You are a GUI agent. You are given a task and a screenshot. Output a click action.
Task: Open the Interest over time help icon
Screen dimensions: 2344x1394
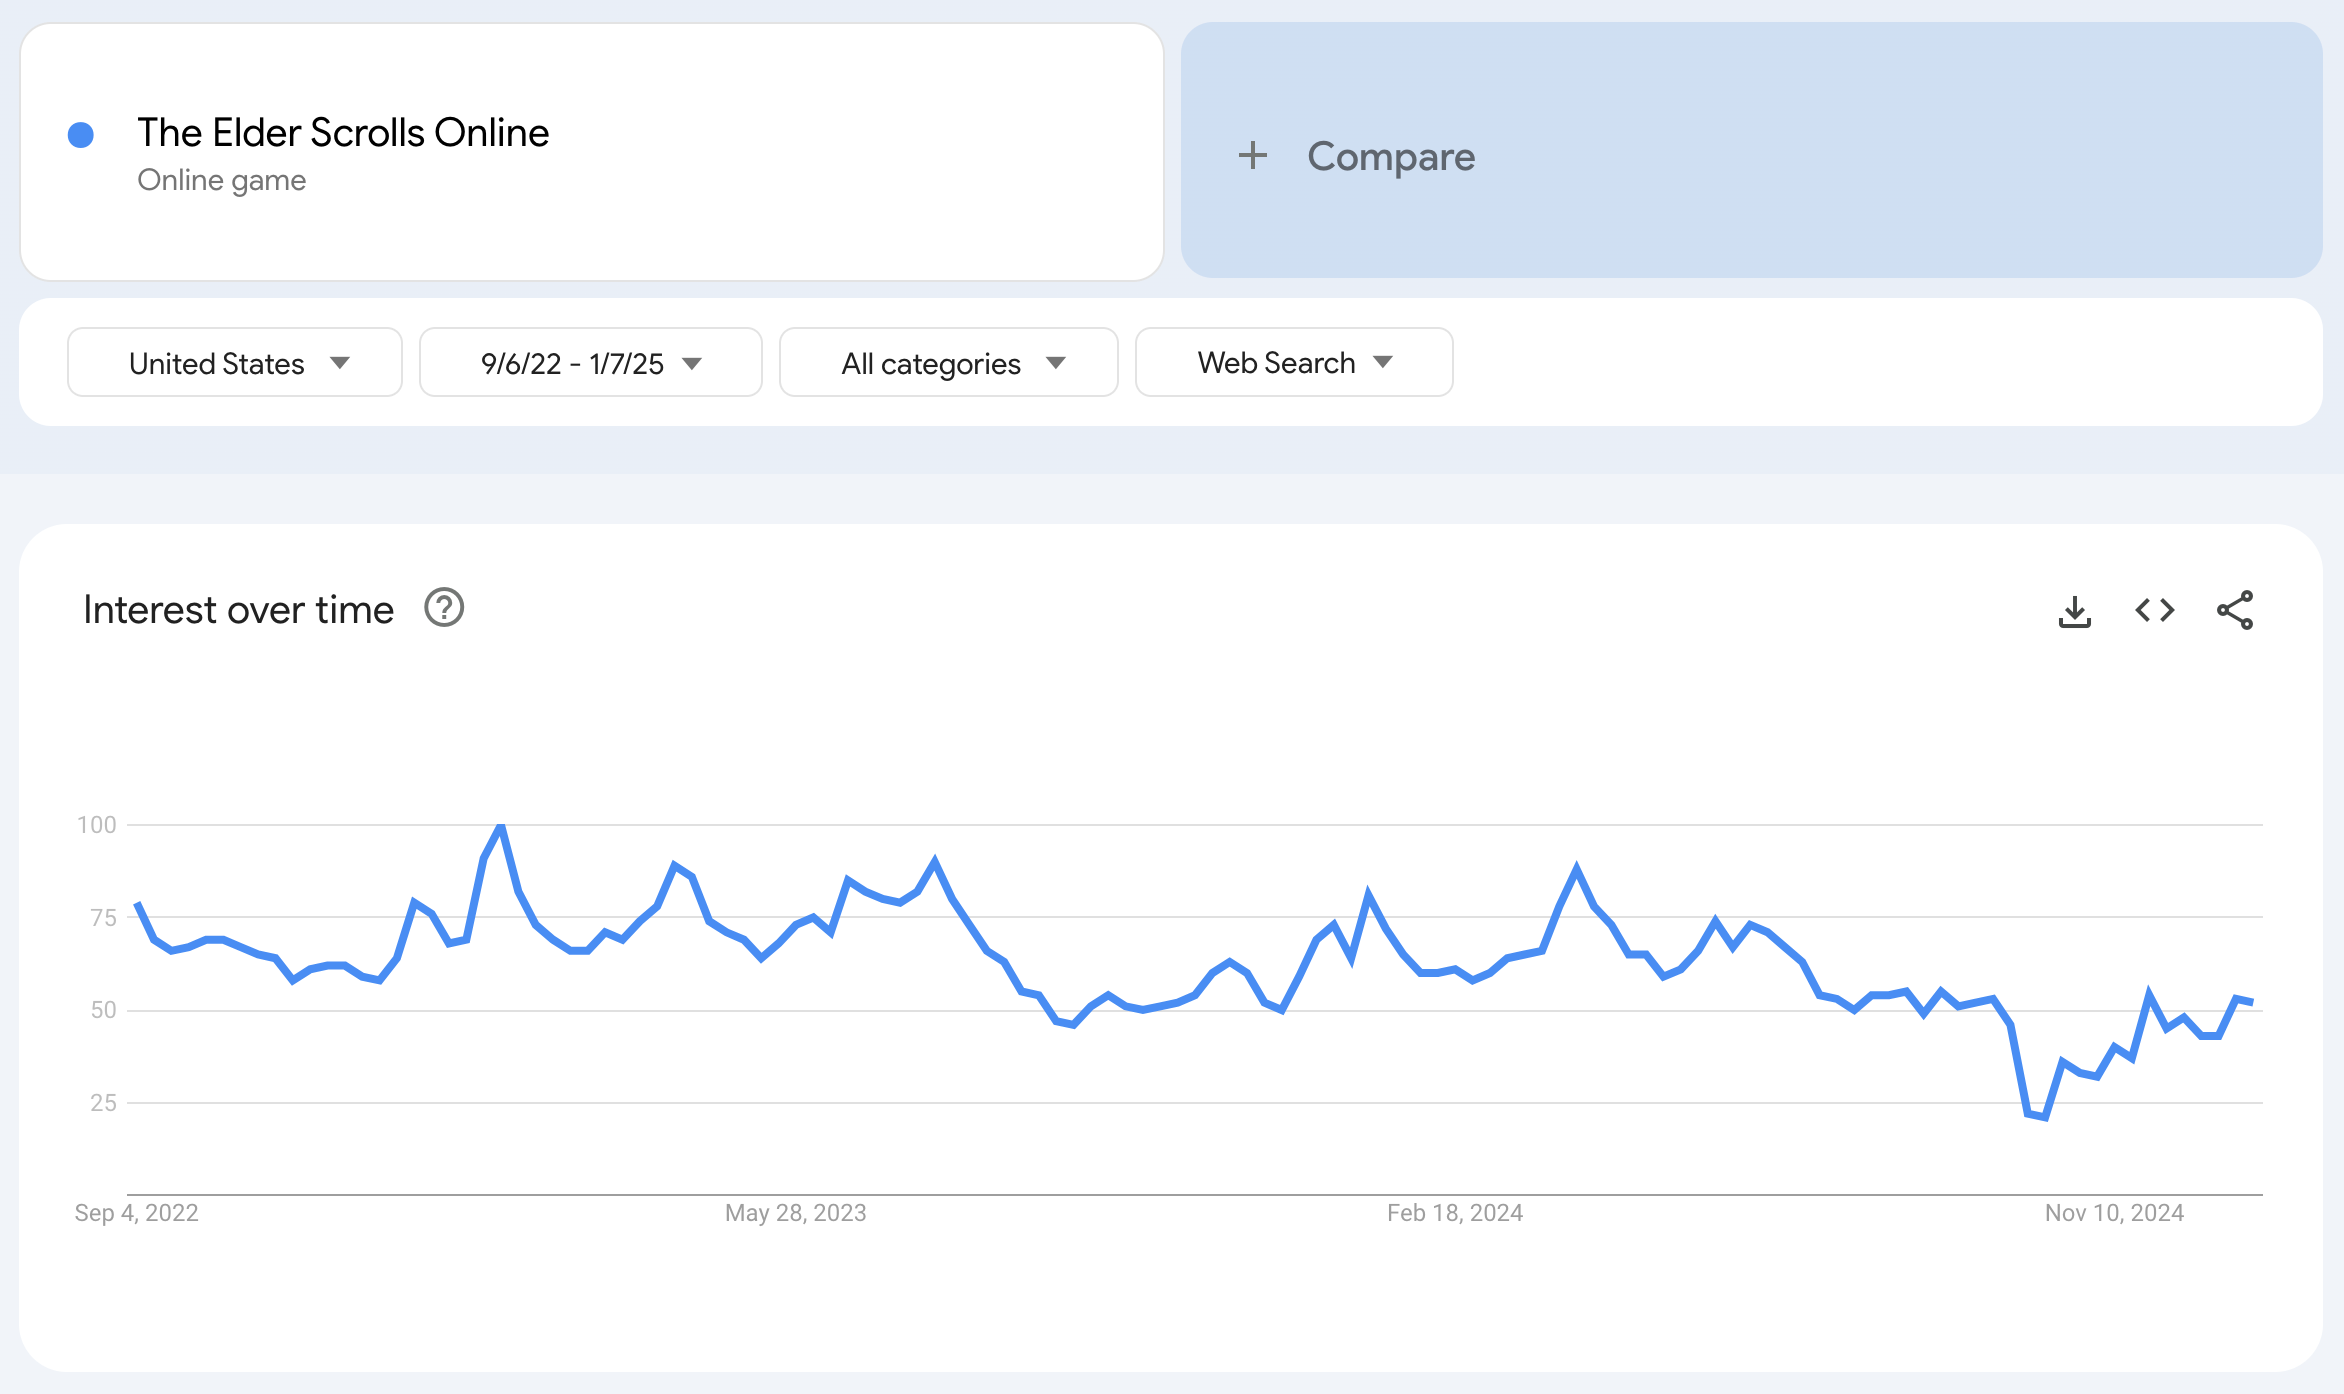[444, 608]
